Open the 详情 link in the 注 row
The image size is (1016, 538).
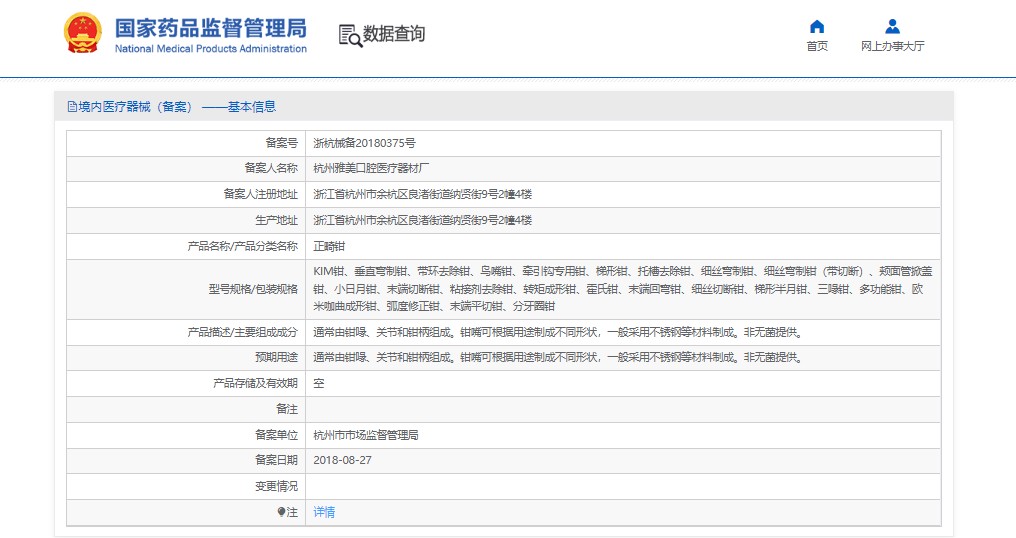click(x=324, y=512)
